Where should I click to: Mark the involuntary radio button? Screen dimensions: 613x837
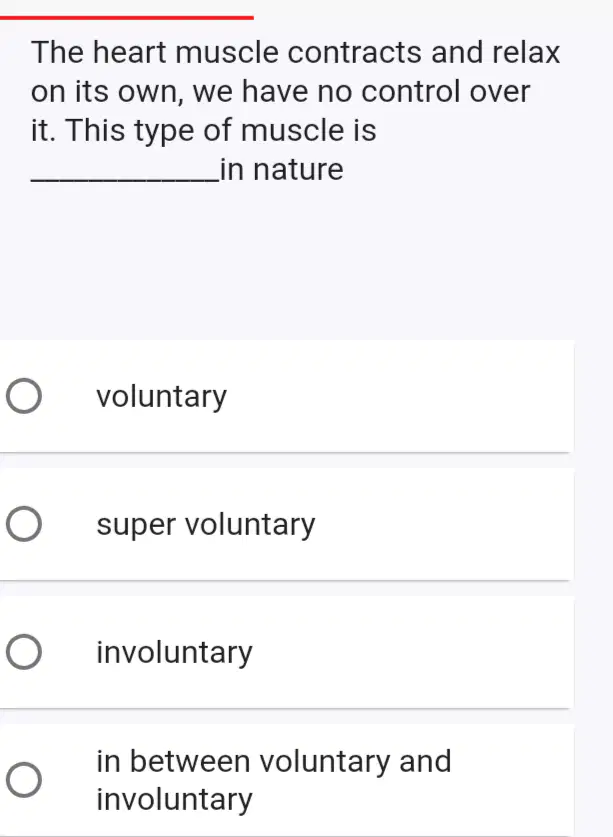(24, 652)
